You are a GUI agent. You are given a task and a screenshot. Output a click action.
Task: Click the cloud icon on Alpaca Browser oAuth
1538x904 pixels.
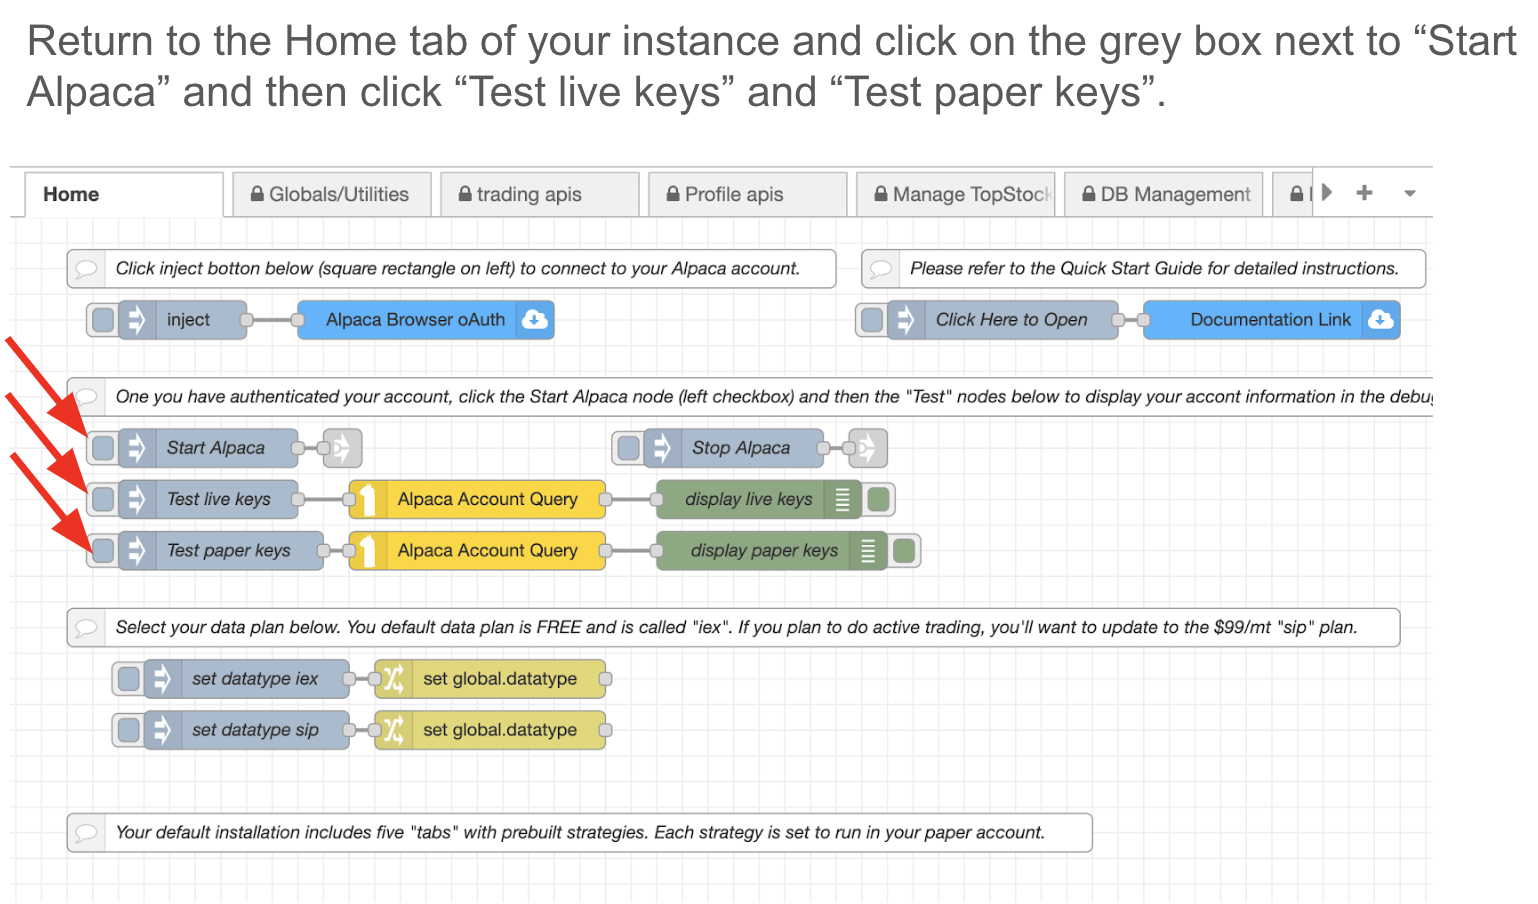(x=535, y=320)
